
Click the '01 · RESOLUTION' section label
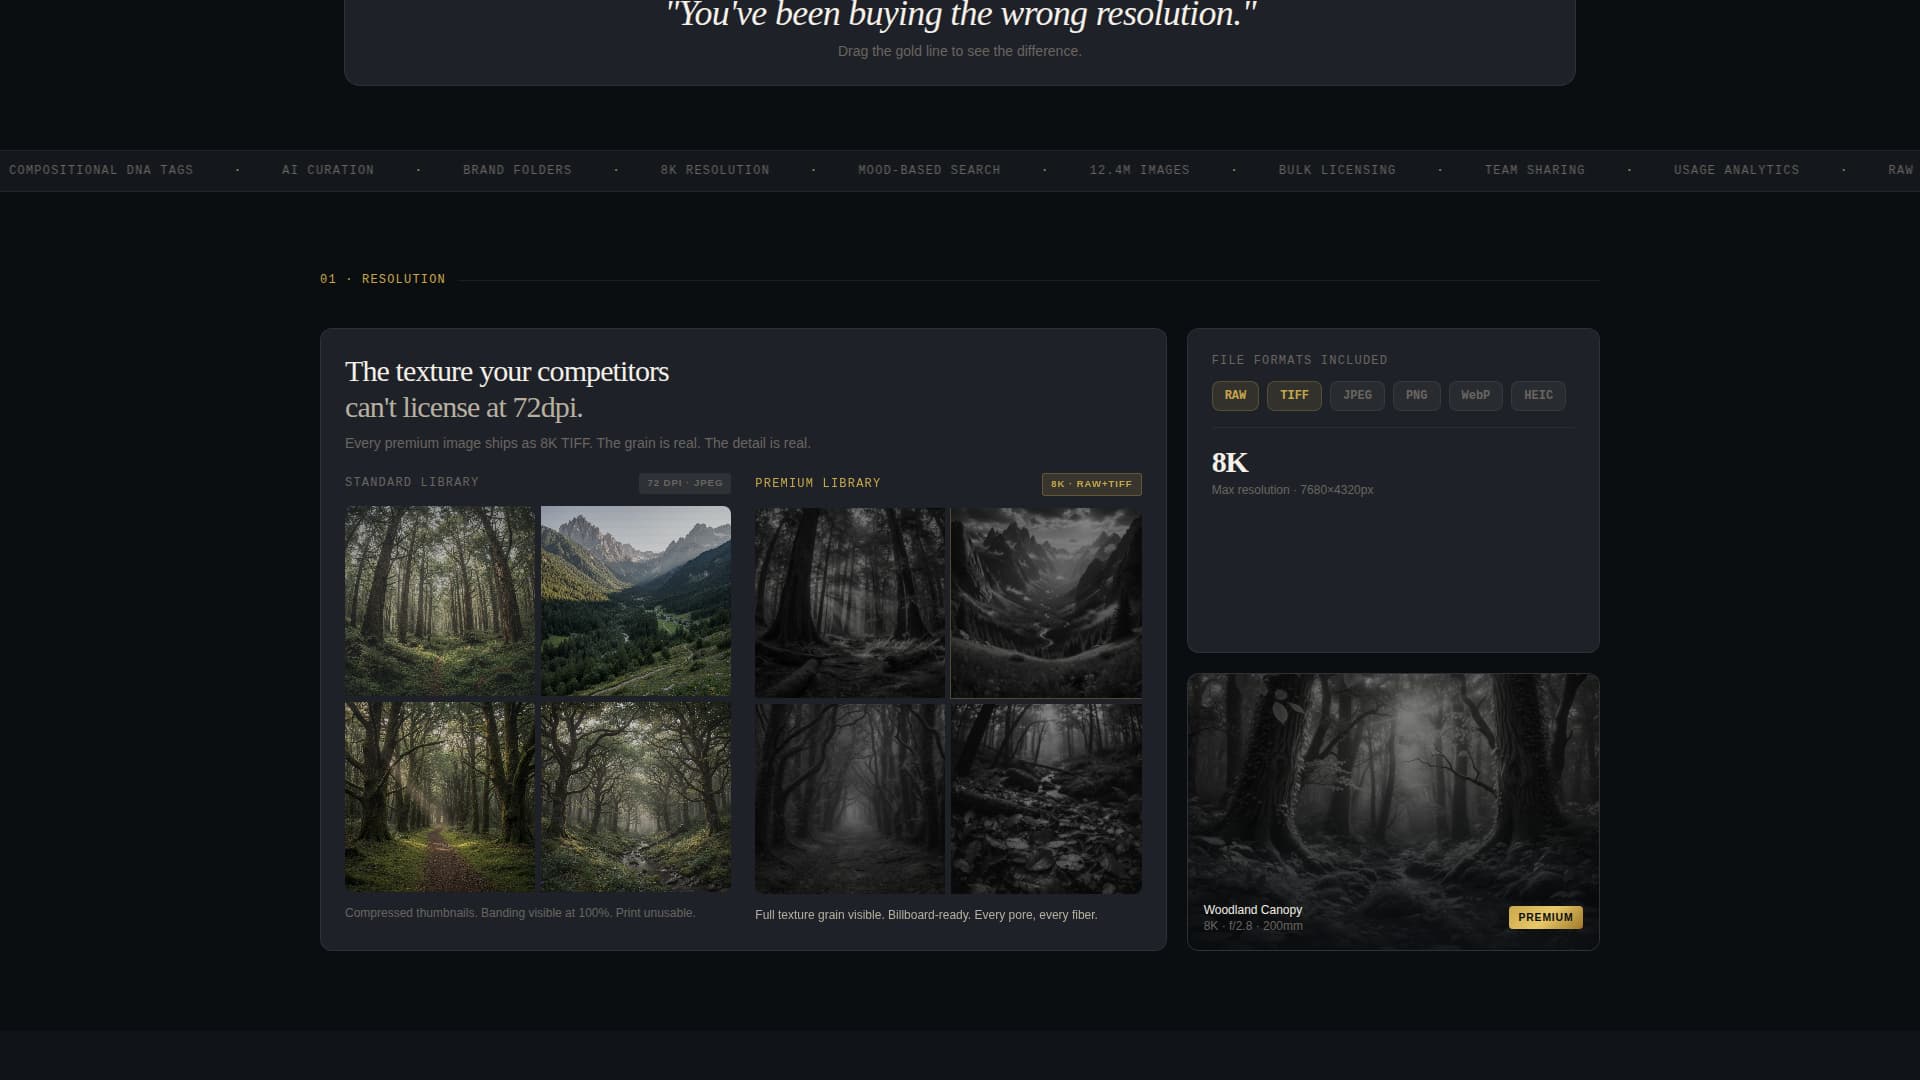coord(383,279)
